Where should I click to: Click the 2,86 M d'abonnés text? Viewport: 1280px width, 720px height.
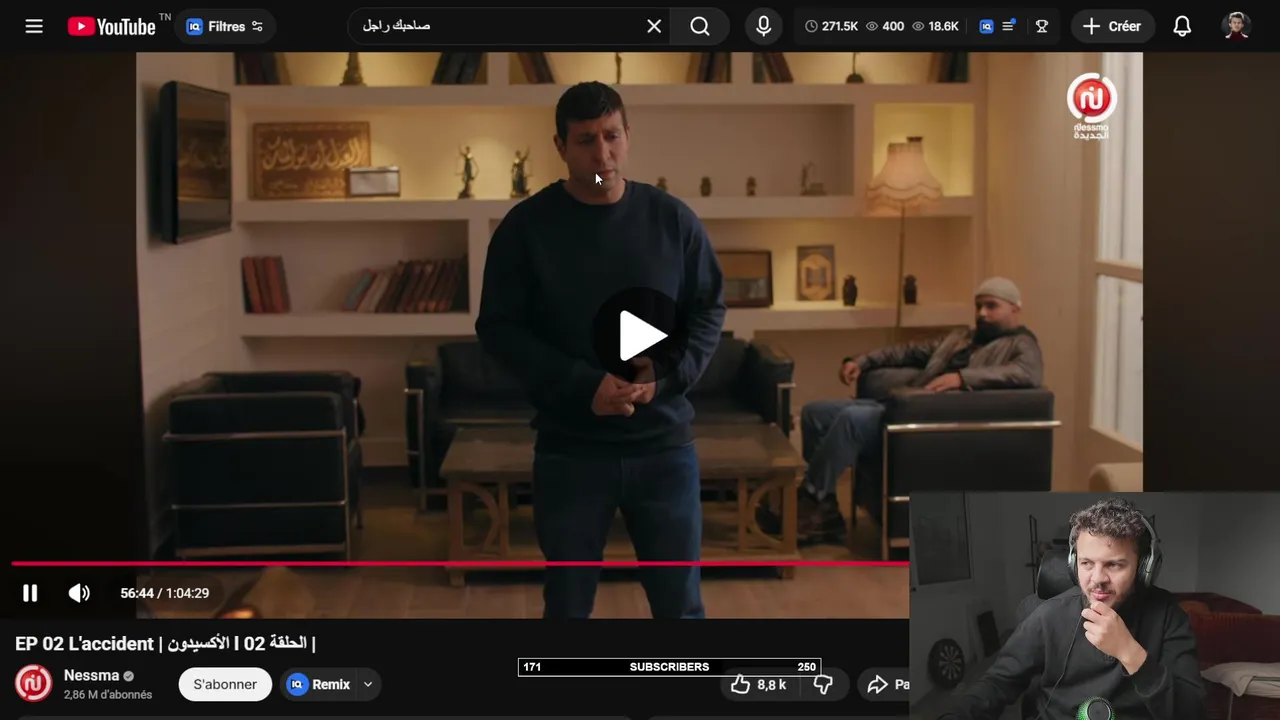click(x=108, y=694)
